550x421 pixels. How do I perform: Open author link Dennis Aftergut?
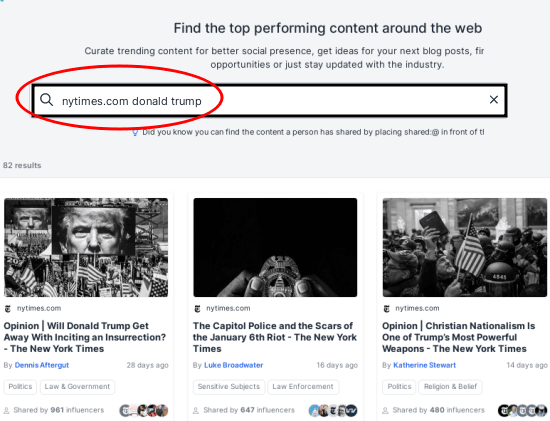pyautogui.click(x=42, y=365)
